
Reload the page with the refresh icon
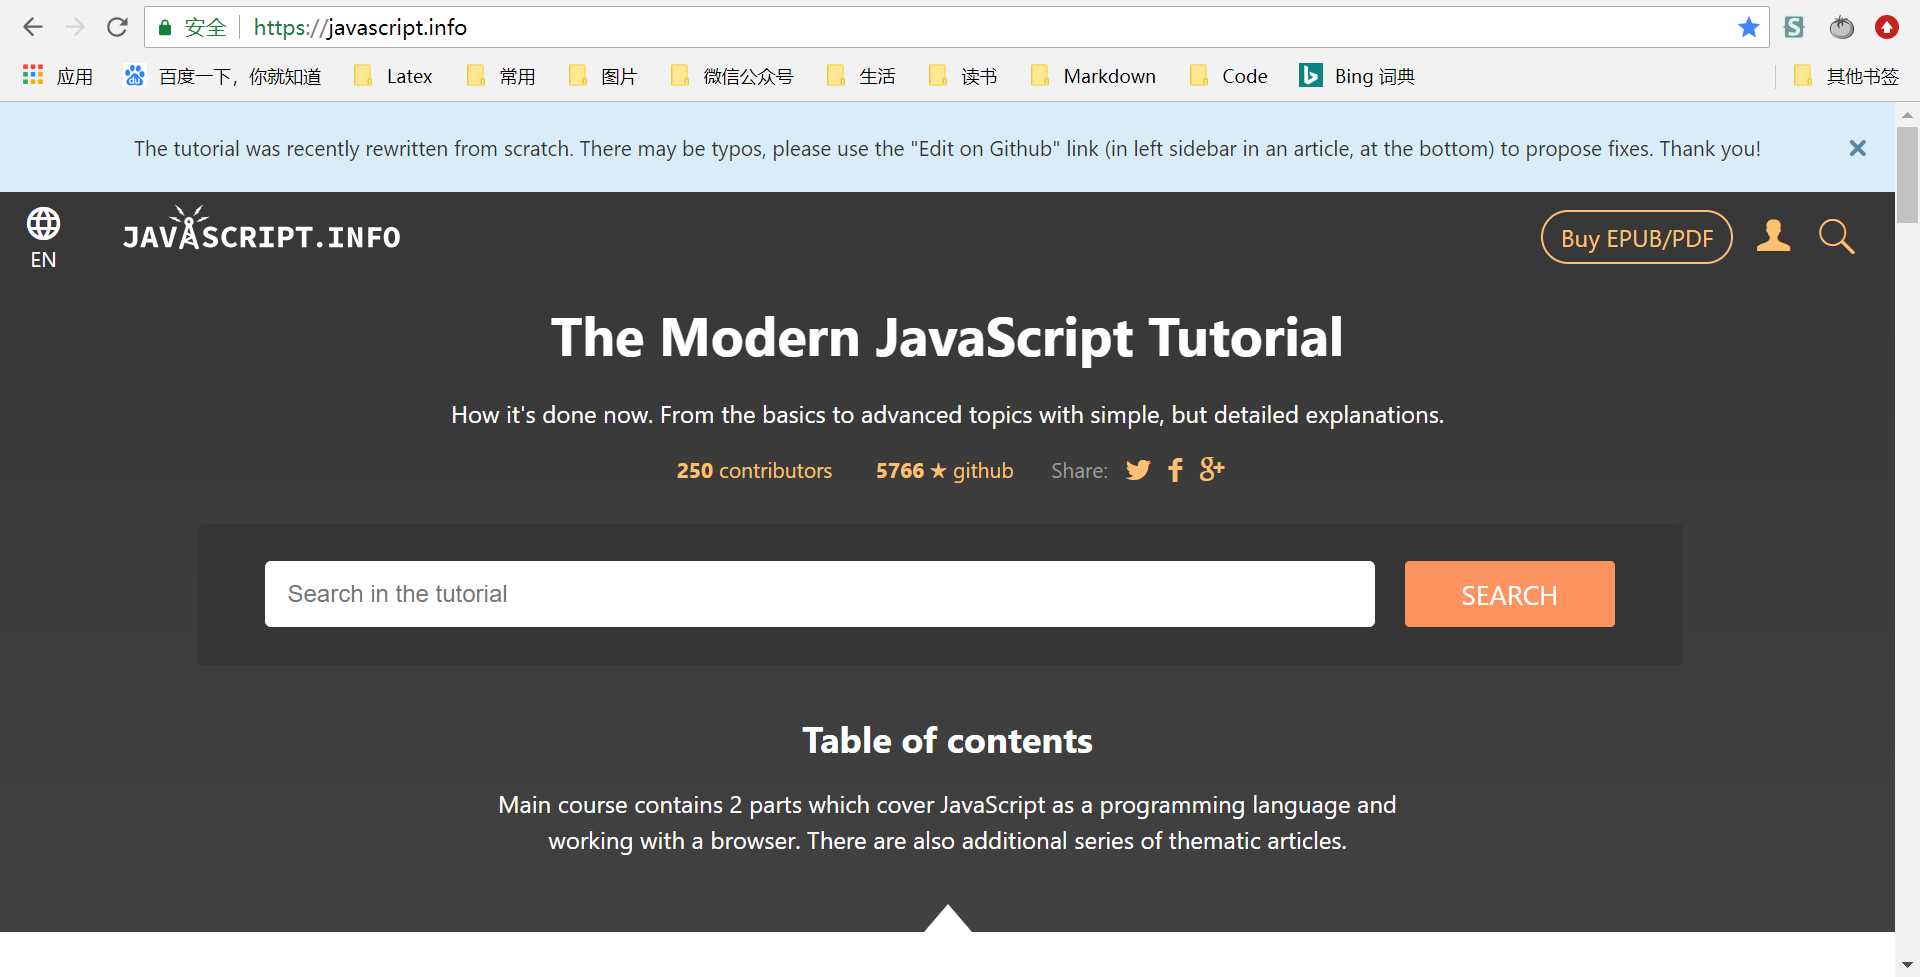click(x=117, y=27)
